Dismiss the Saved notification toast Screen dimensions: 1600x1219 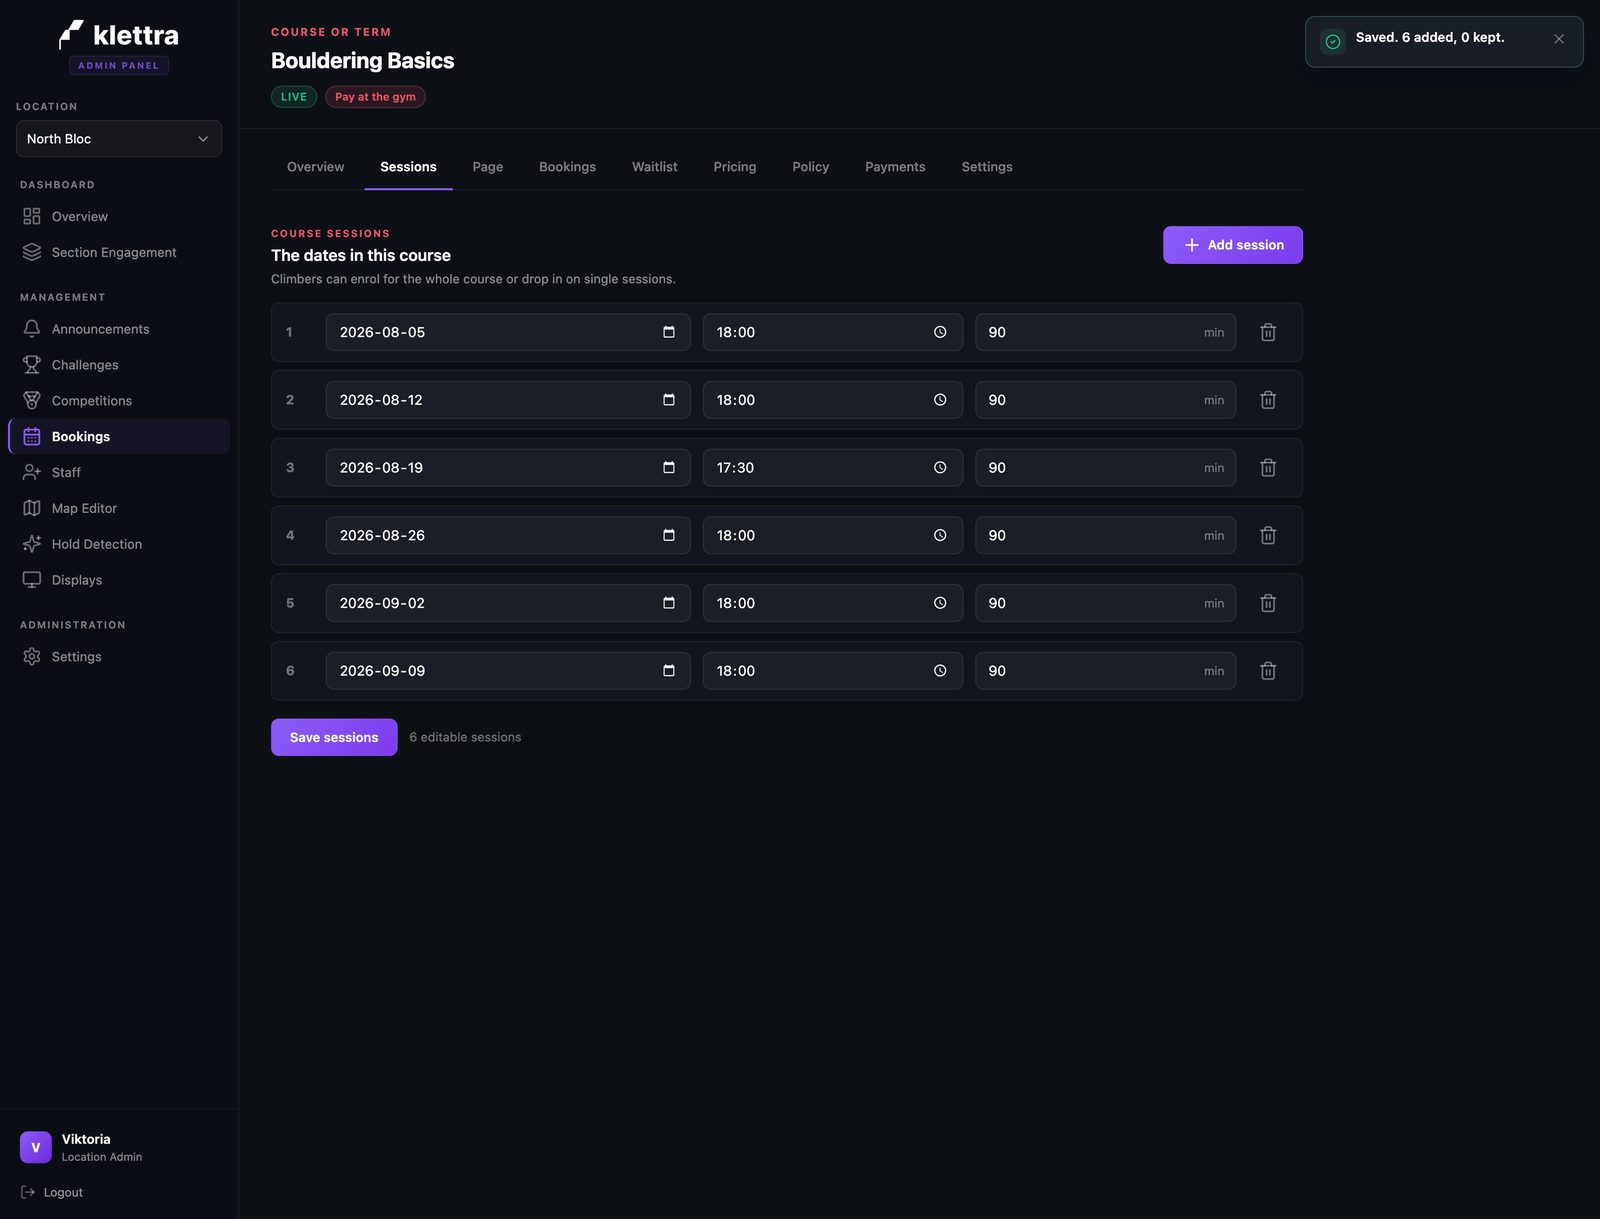(1559, 39)
